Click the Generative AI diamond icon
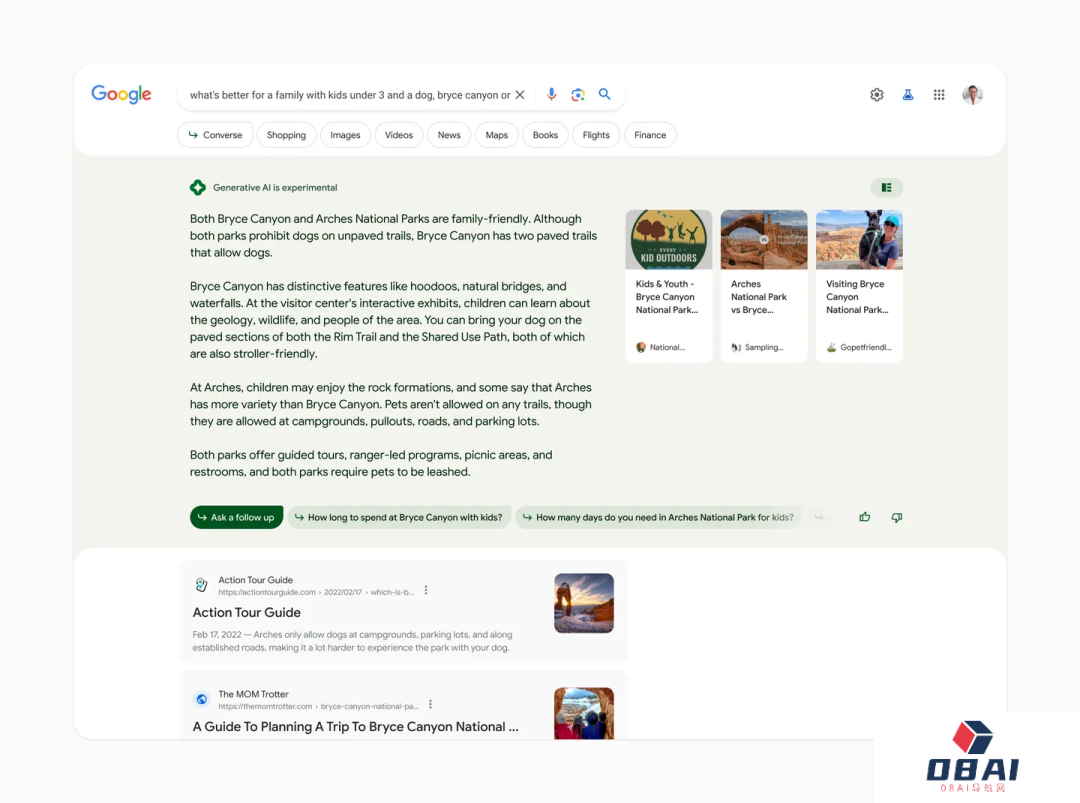The height and width of the screenshot is (803, 1080). (x=198, y=187)
